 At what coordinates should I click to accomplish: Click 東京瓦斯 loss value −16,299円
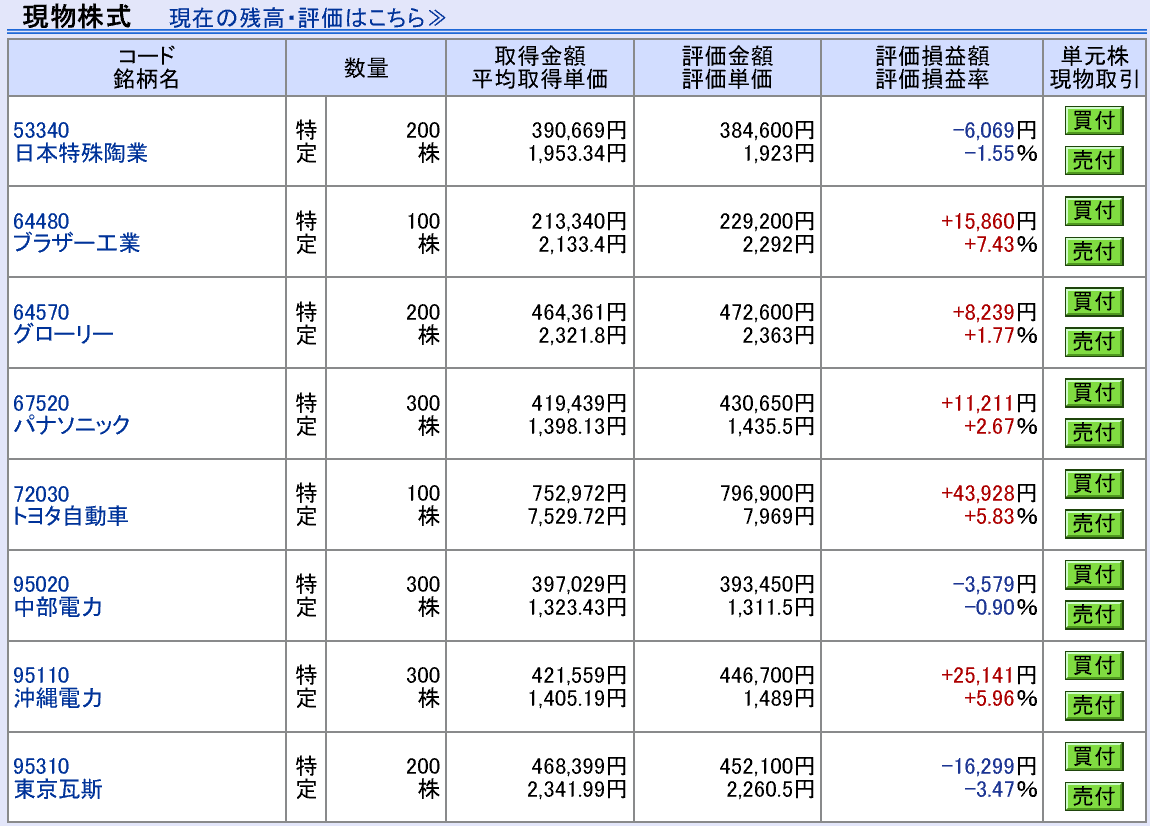coord(989,767)
